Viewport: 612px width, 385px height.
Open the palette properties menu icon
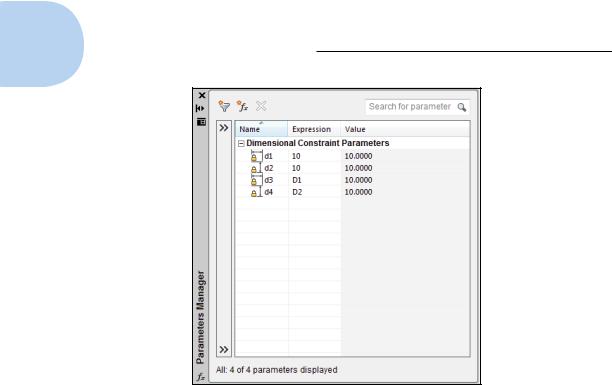pyautogui.click(x=201, y=122)
